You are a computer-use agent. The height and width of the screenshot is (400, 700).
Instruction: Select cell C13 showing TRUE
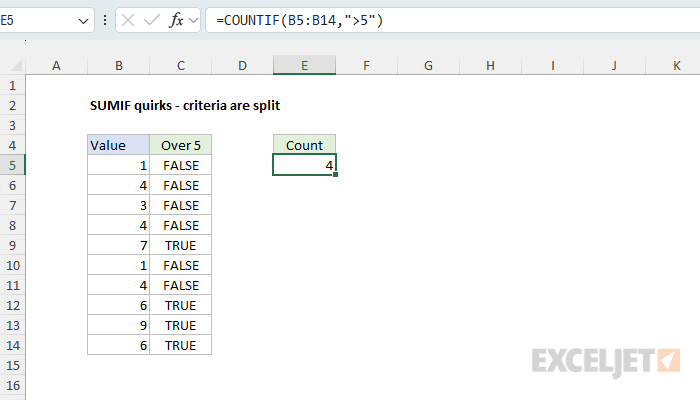(181, 325)
